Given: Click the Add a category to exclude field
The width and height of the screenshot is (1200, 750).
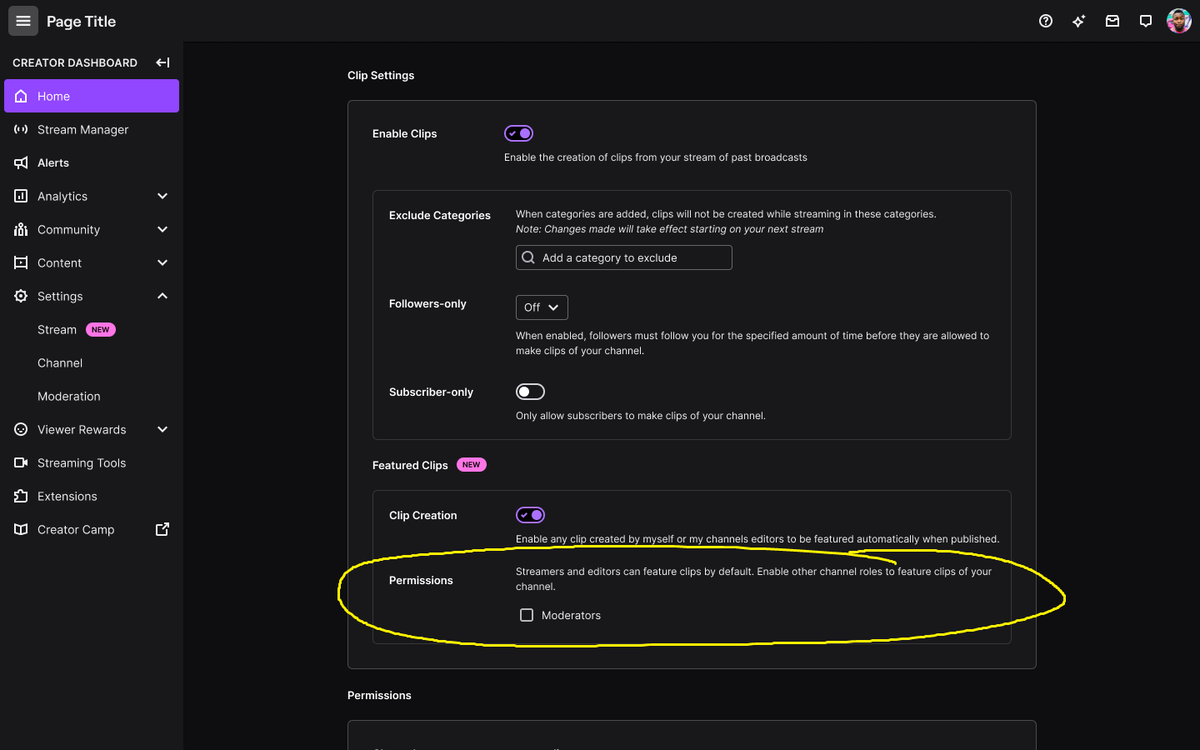Looking at the screenshot, I should 624,258.
